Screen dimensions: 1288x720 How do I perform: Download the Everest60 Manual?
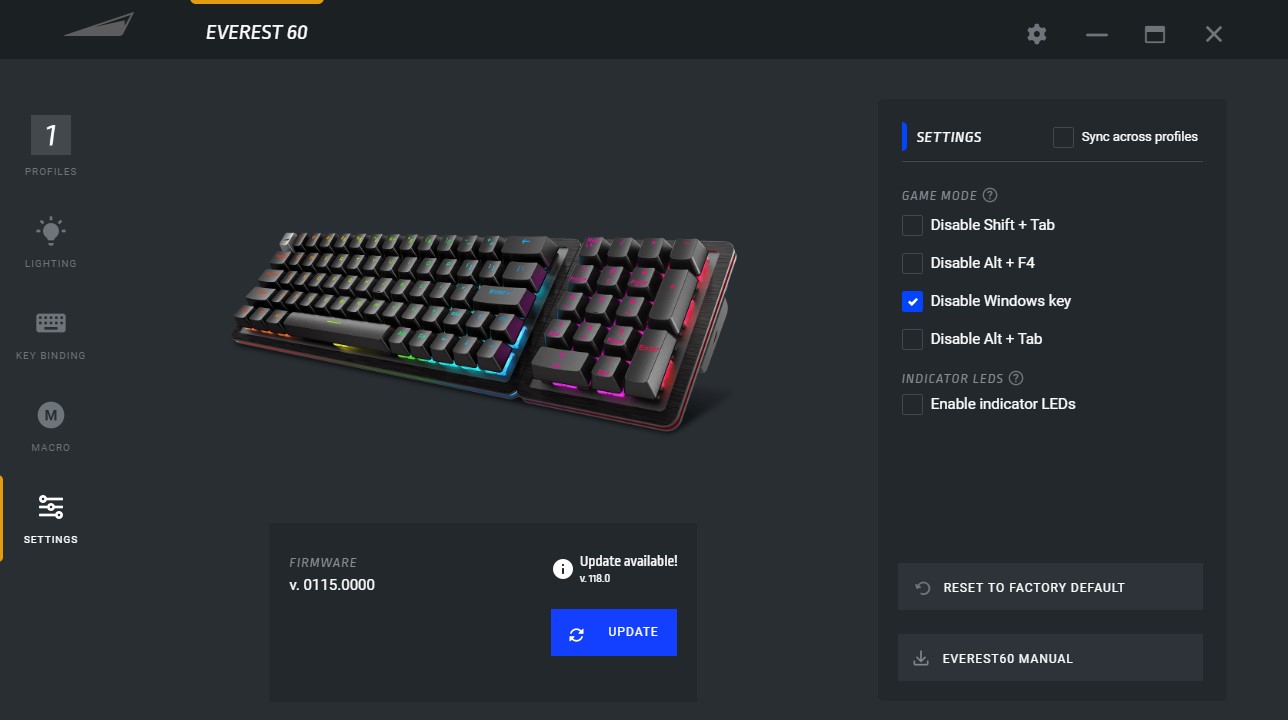click(x=1050, y=658)
